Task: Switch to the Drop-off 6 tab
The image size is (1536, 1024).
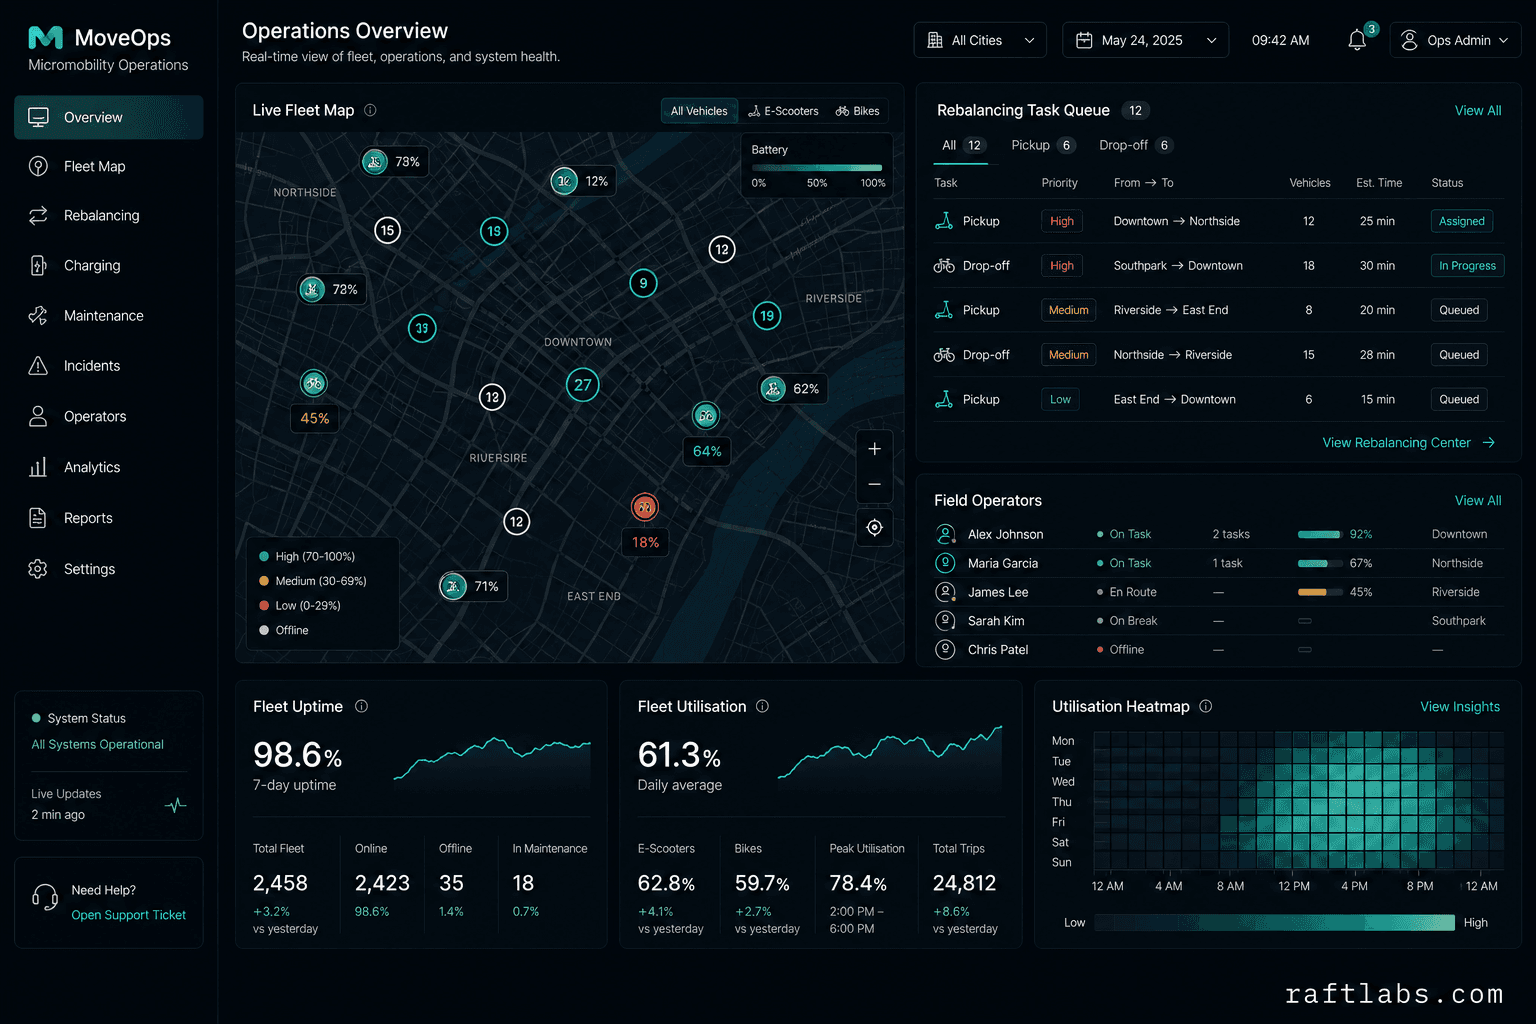Action: point(1135,145)
